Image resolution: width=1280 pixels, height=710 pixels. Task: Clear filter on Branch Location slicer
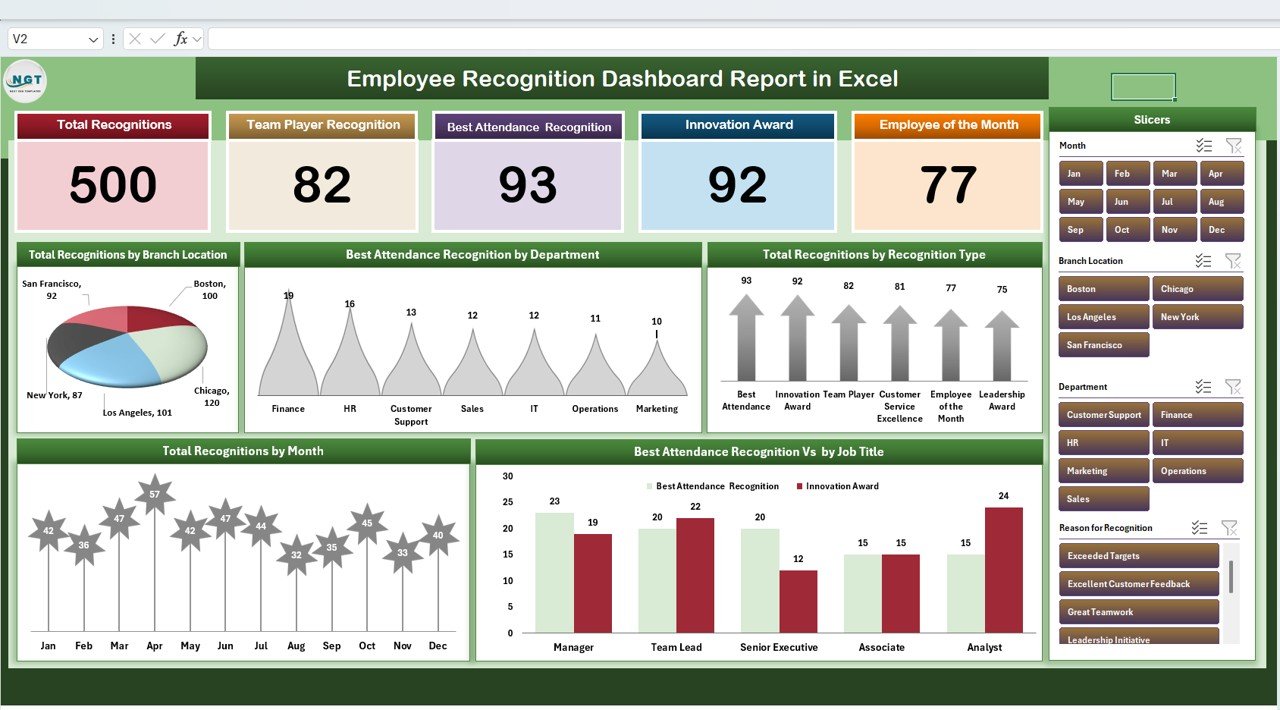click(x=1233, y=261)
